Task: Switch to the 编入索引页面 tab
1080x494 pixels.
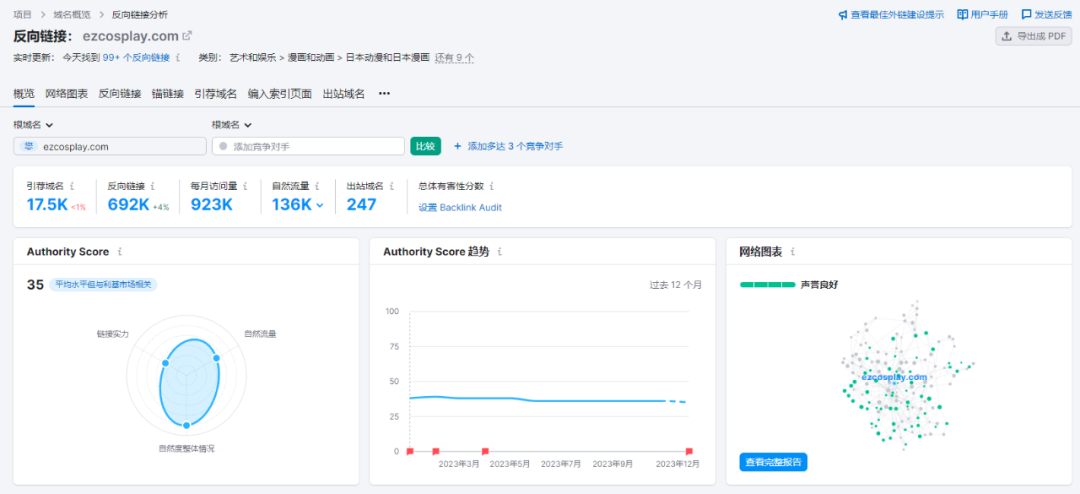Action: coord(280,94)
